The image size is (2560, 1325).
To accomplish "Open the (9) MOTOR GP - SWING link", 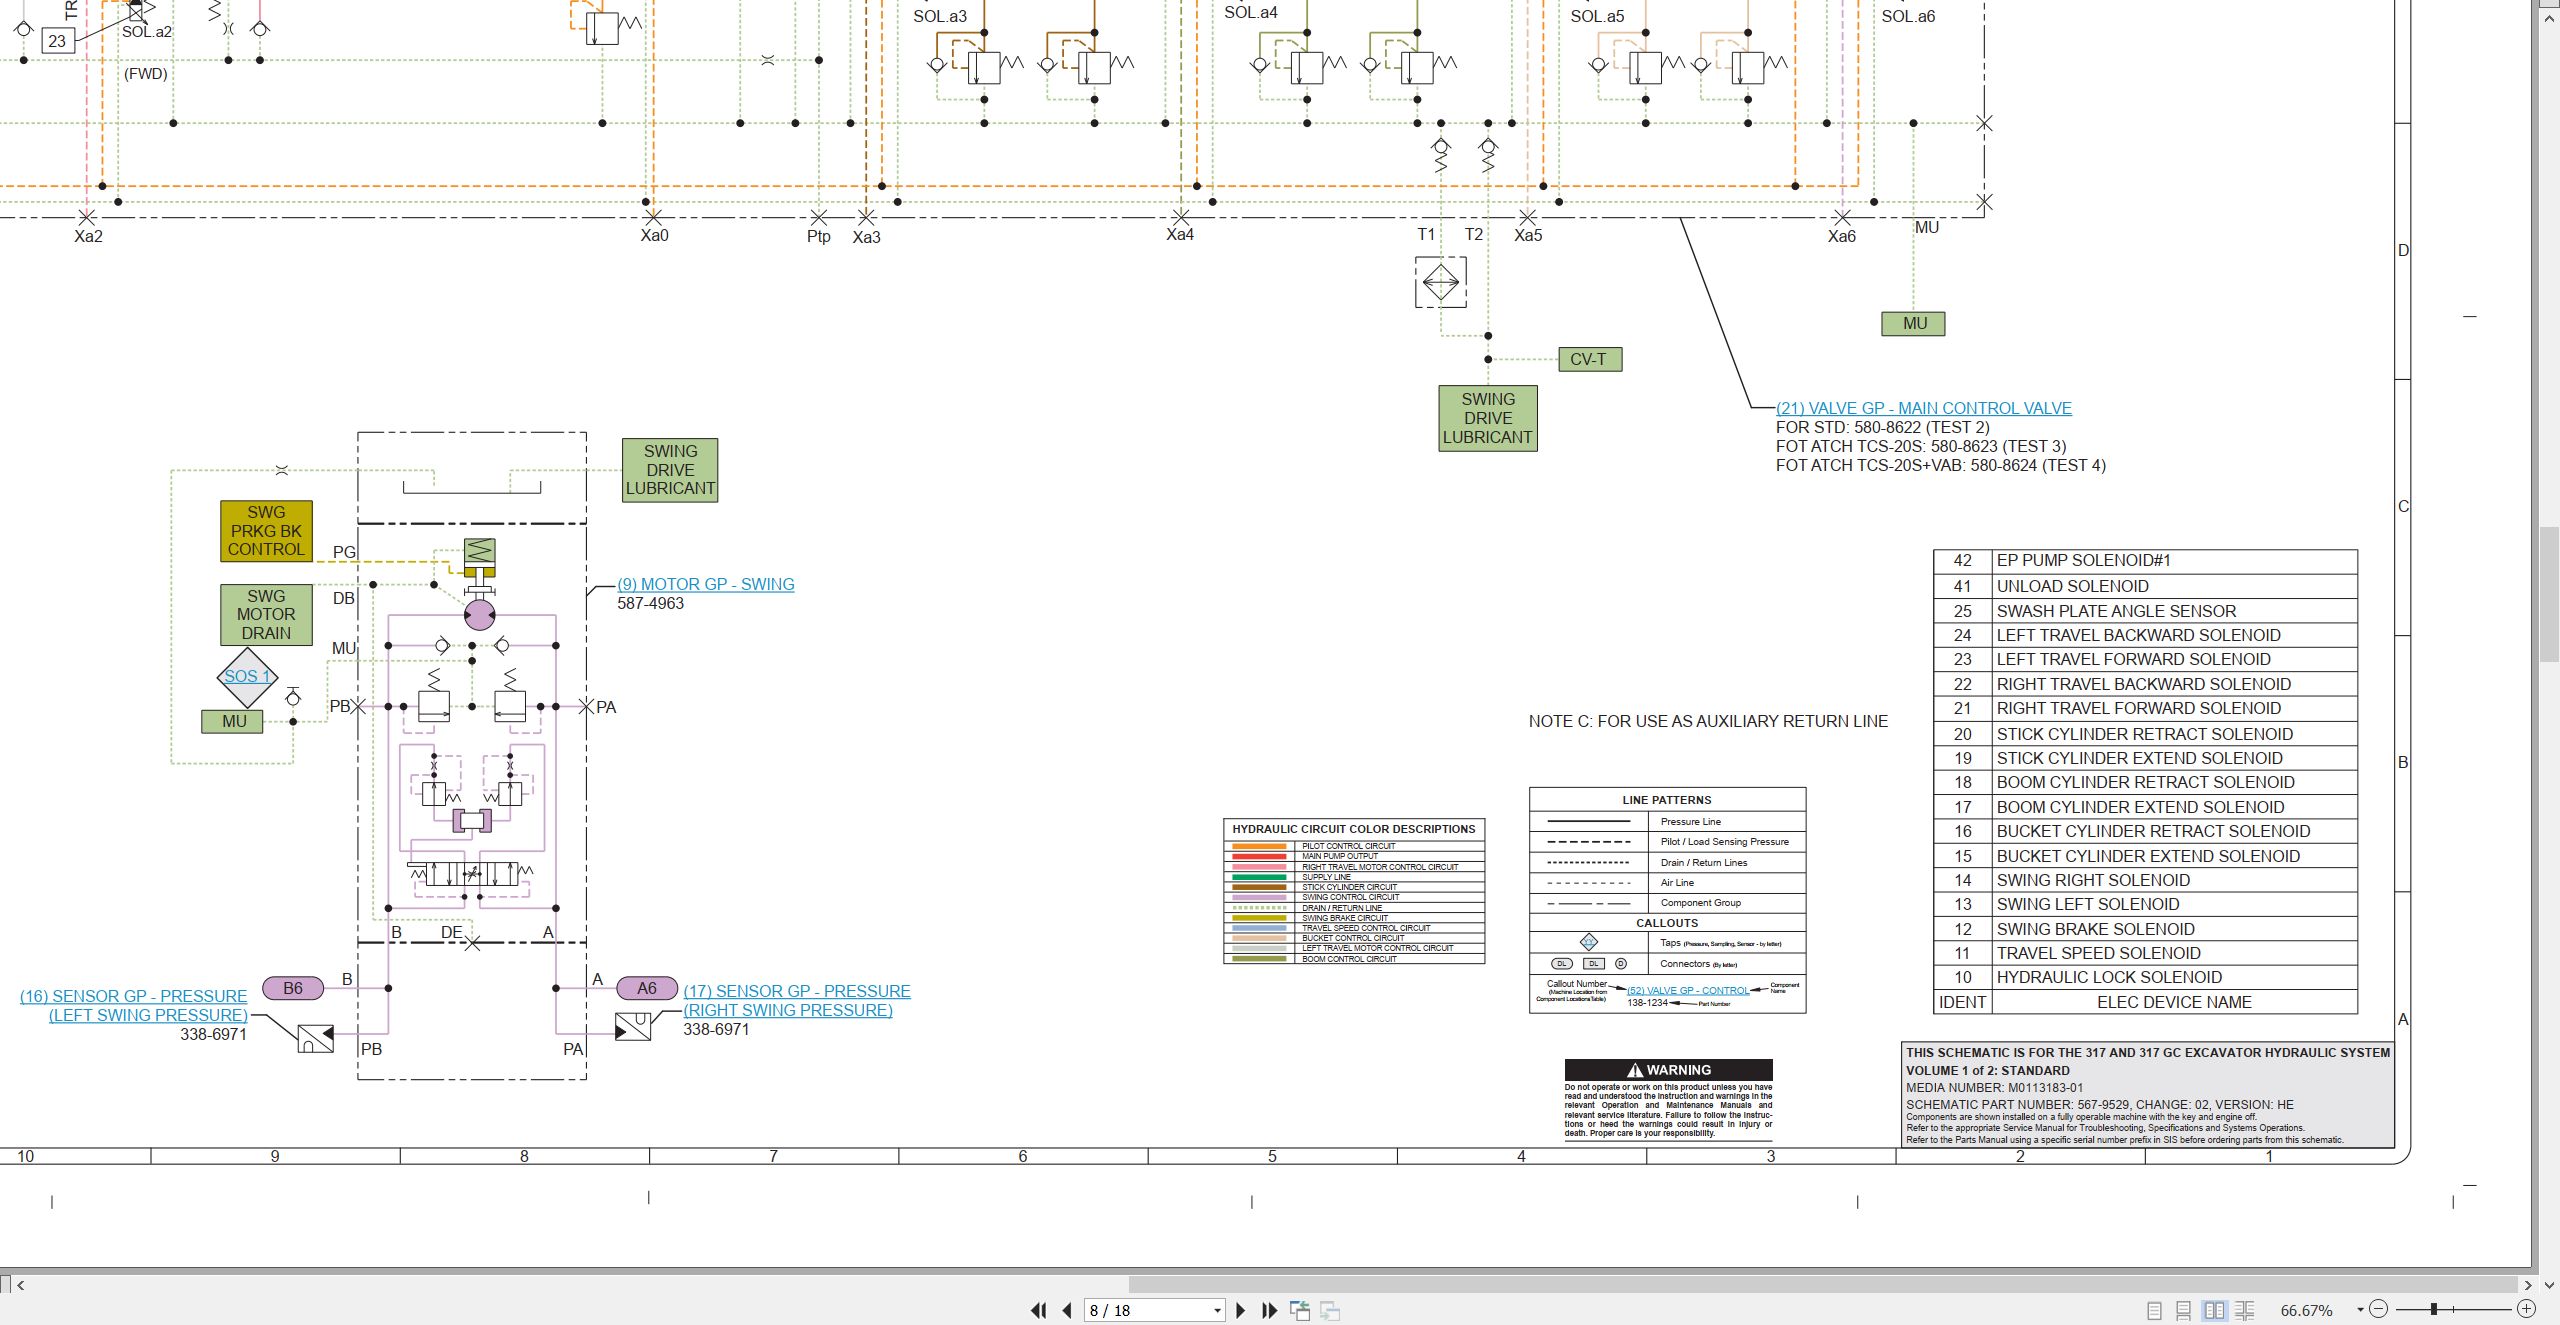I will click(x=706, y=584).
